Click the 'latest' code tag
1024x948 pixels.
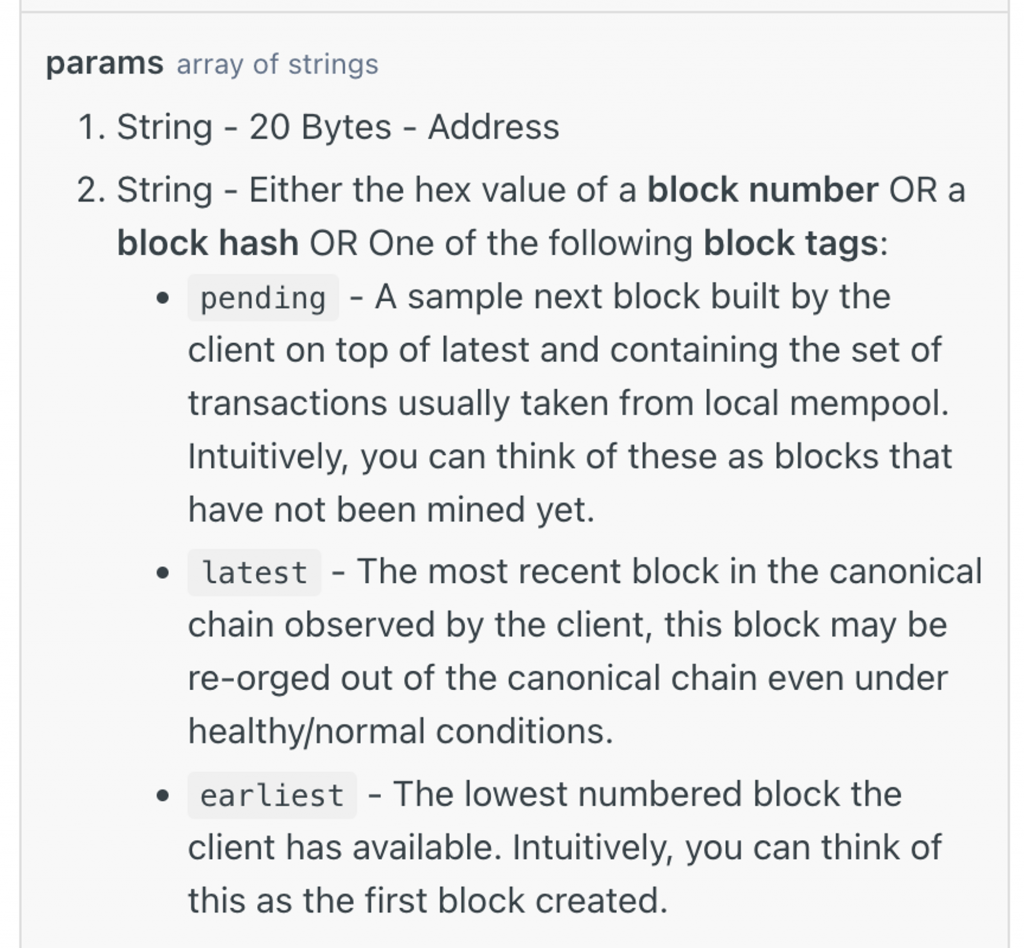click(255, 573)
